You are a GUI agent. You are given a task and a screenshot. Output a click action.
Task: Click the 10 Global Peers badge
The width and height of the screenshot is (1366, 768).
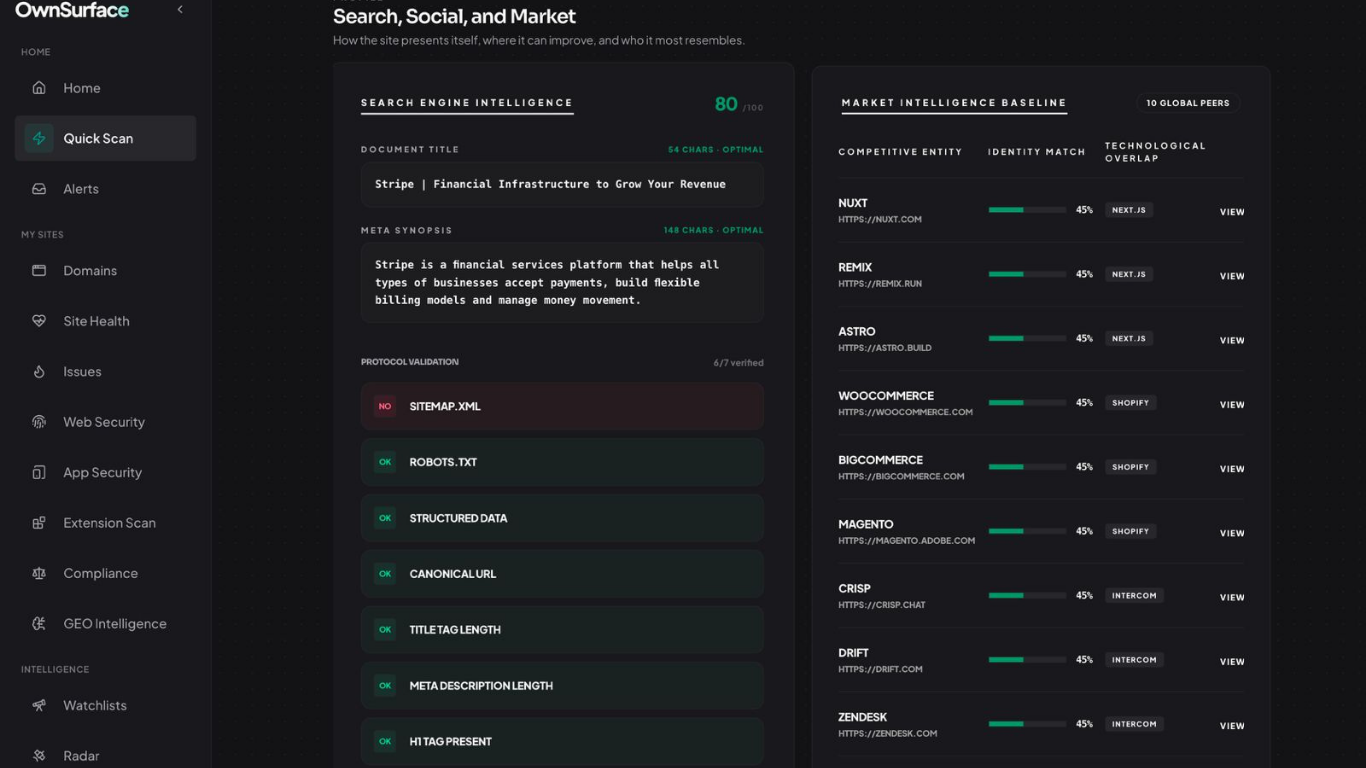1187,103
